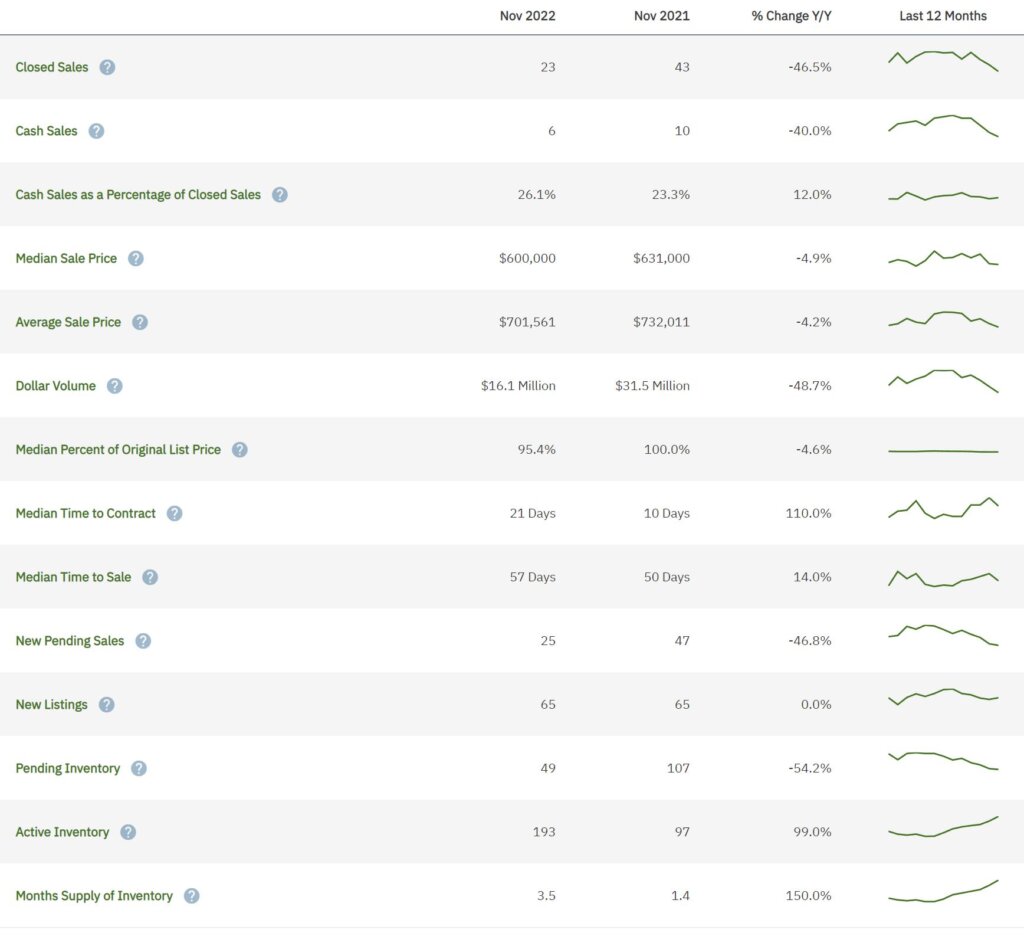The width and height of the screenshot is (1024, 936).
Task: Open Average Sale Price metric
Action: 68,322
